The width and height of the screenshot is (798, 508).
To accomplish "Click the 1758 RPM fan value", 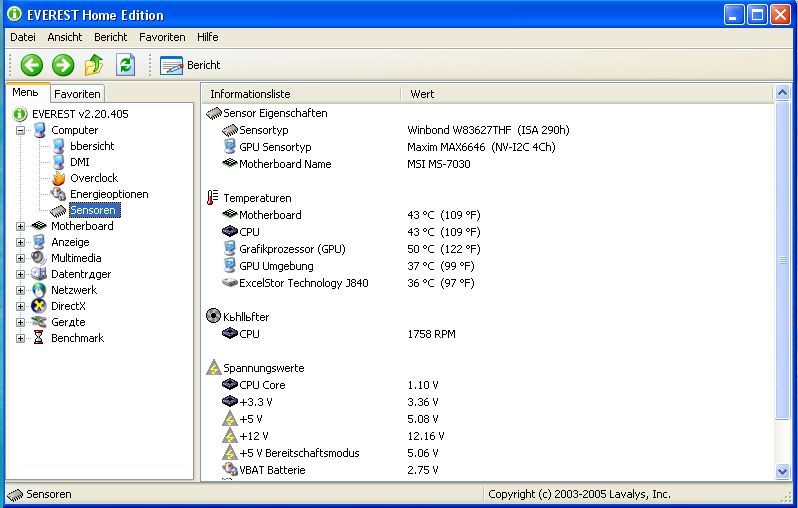I will click(x=432, y=334).
